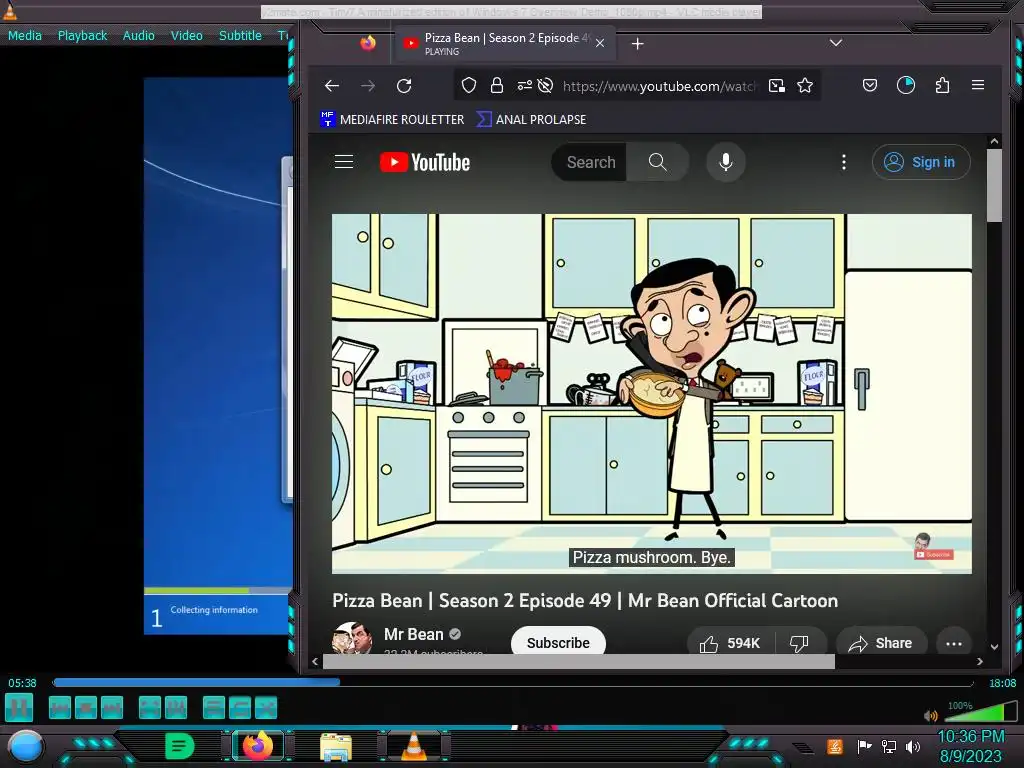Stop VLC playback

click(x=86, y=707)
